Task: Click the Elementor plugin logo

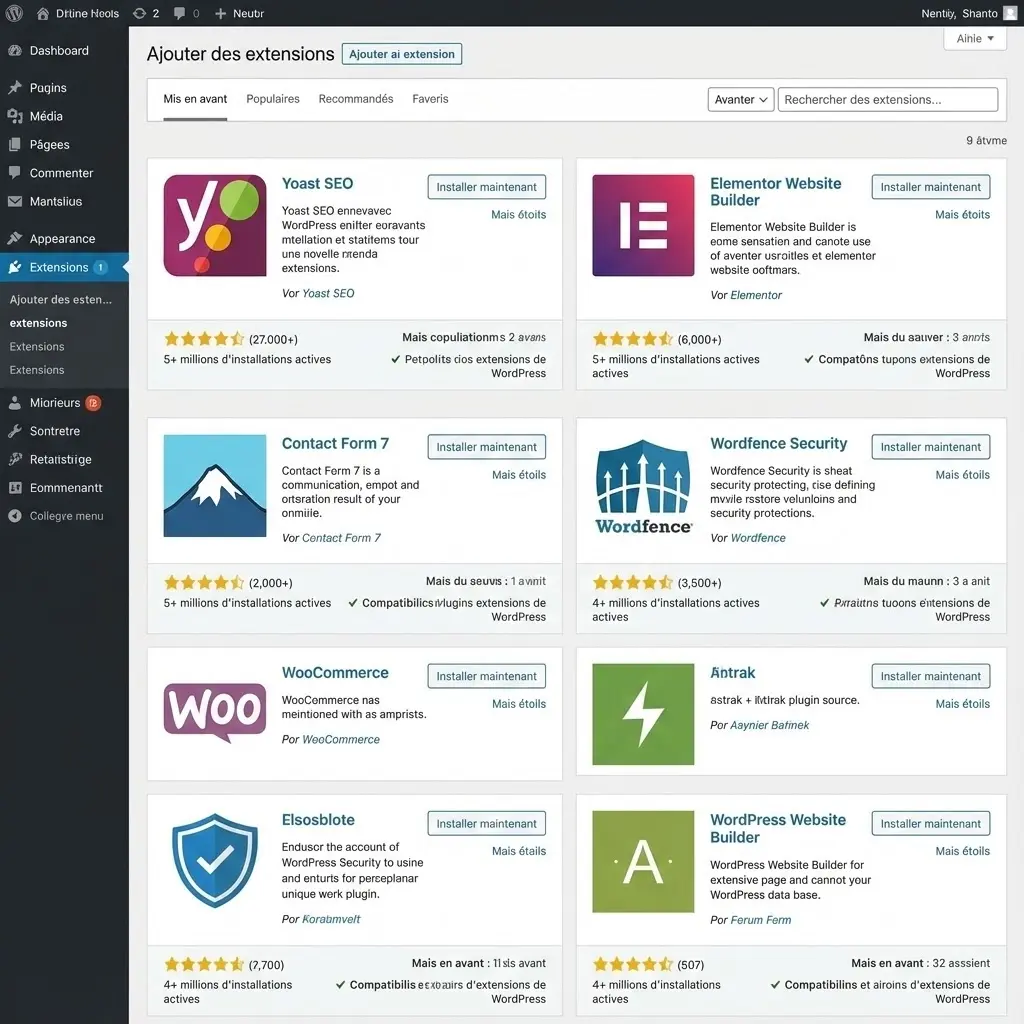Action: coord(643,225)
